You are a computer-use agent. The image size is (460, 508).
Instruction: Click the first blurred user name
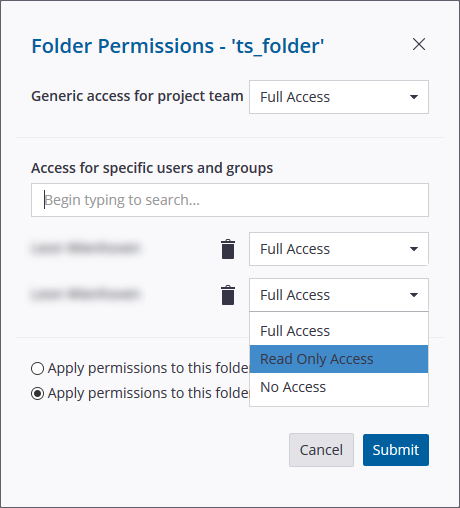86,248
